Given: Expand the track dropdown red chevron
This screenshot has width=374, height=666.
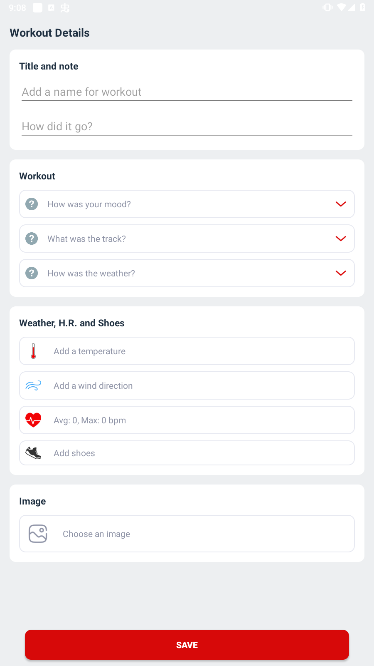Looking at the screenshot, I should 341,238.
